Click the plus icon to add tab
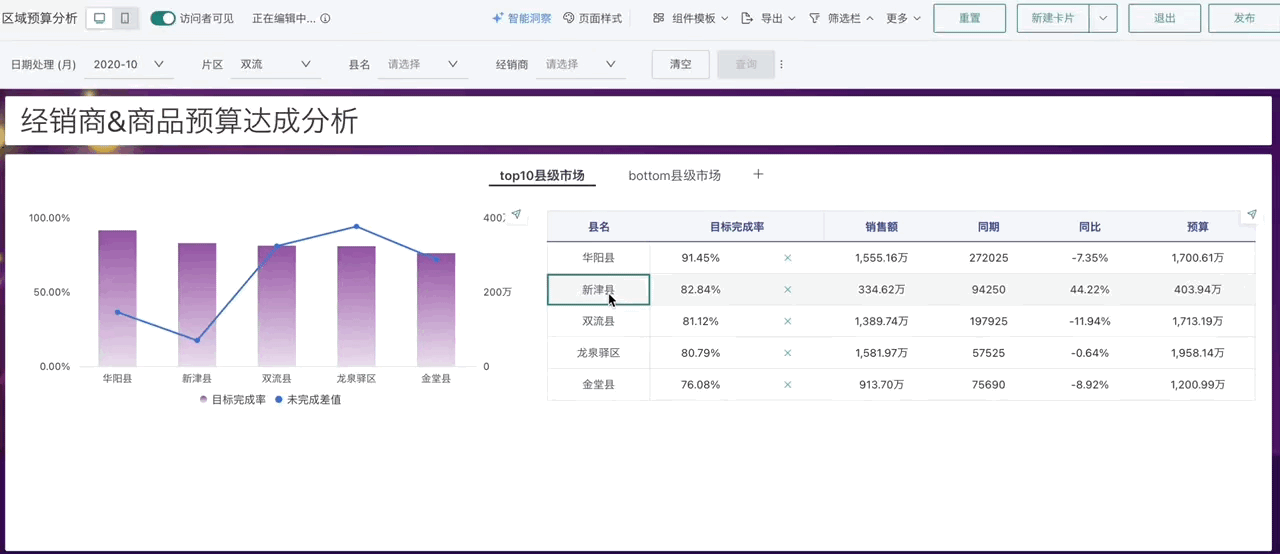The height and width of the screenshot is (554, 1280). click(x=758, y=175)
